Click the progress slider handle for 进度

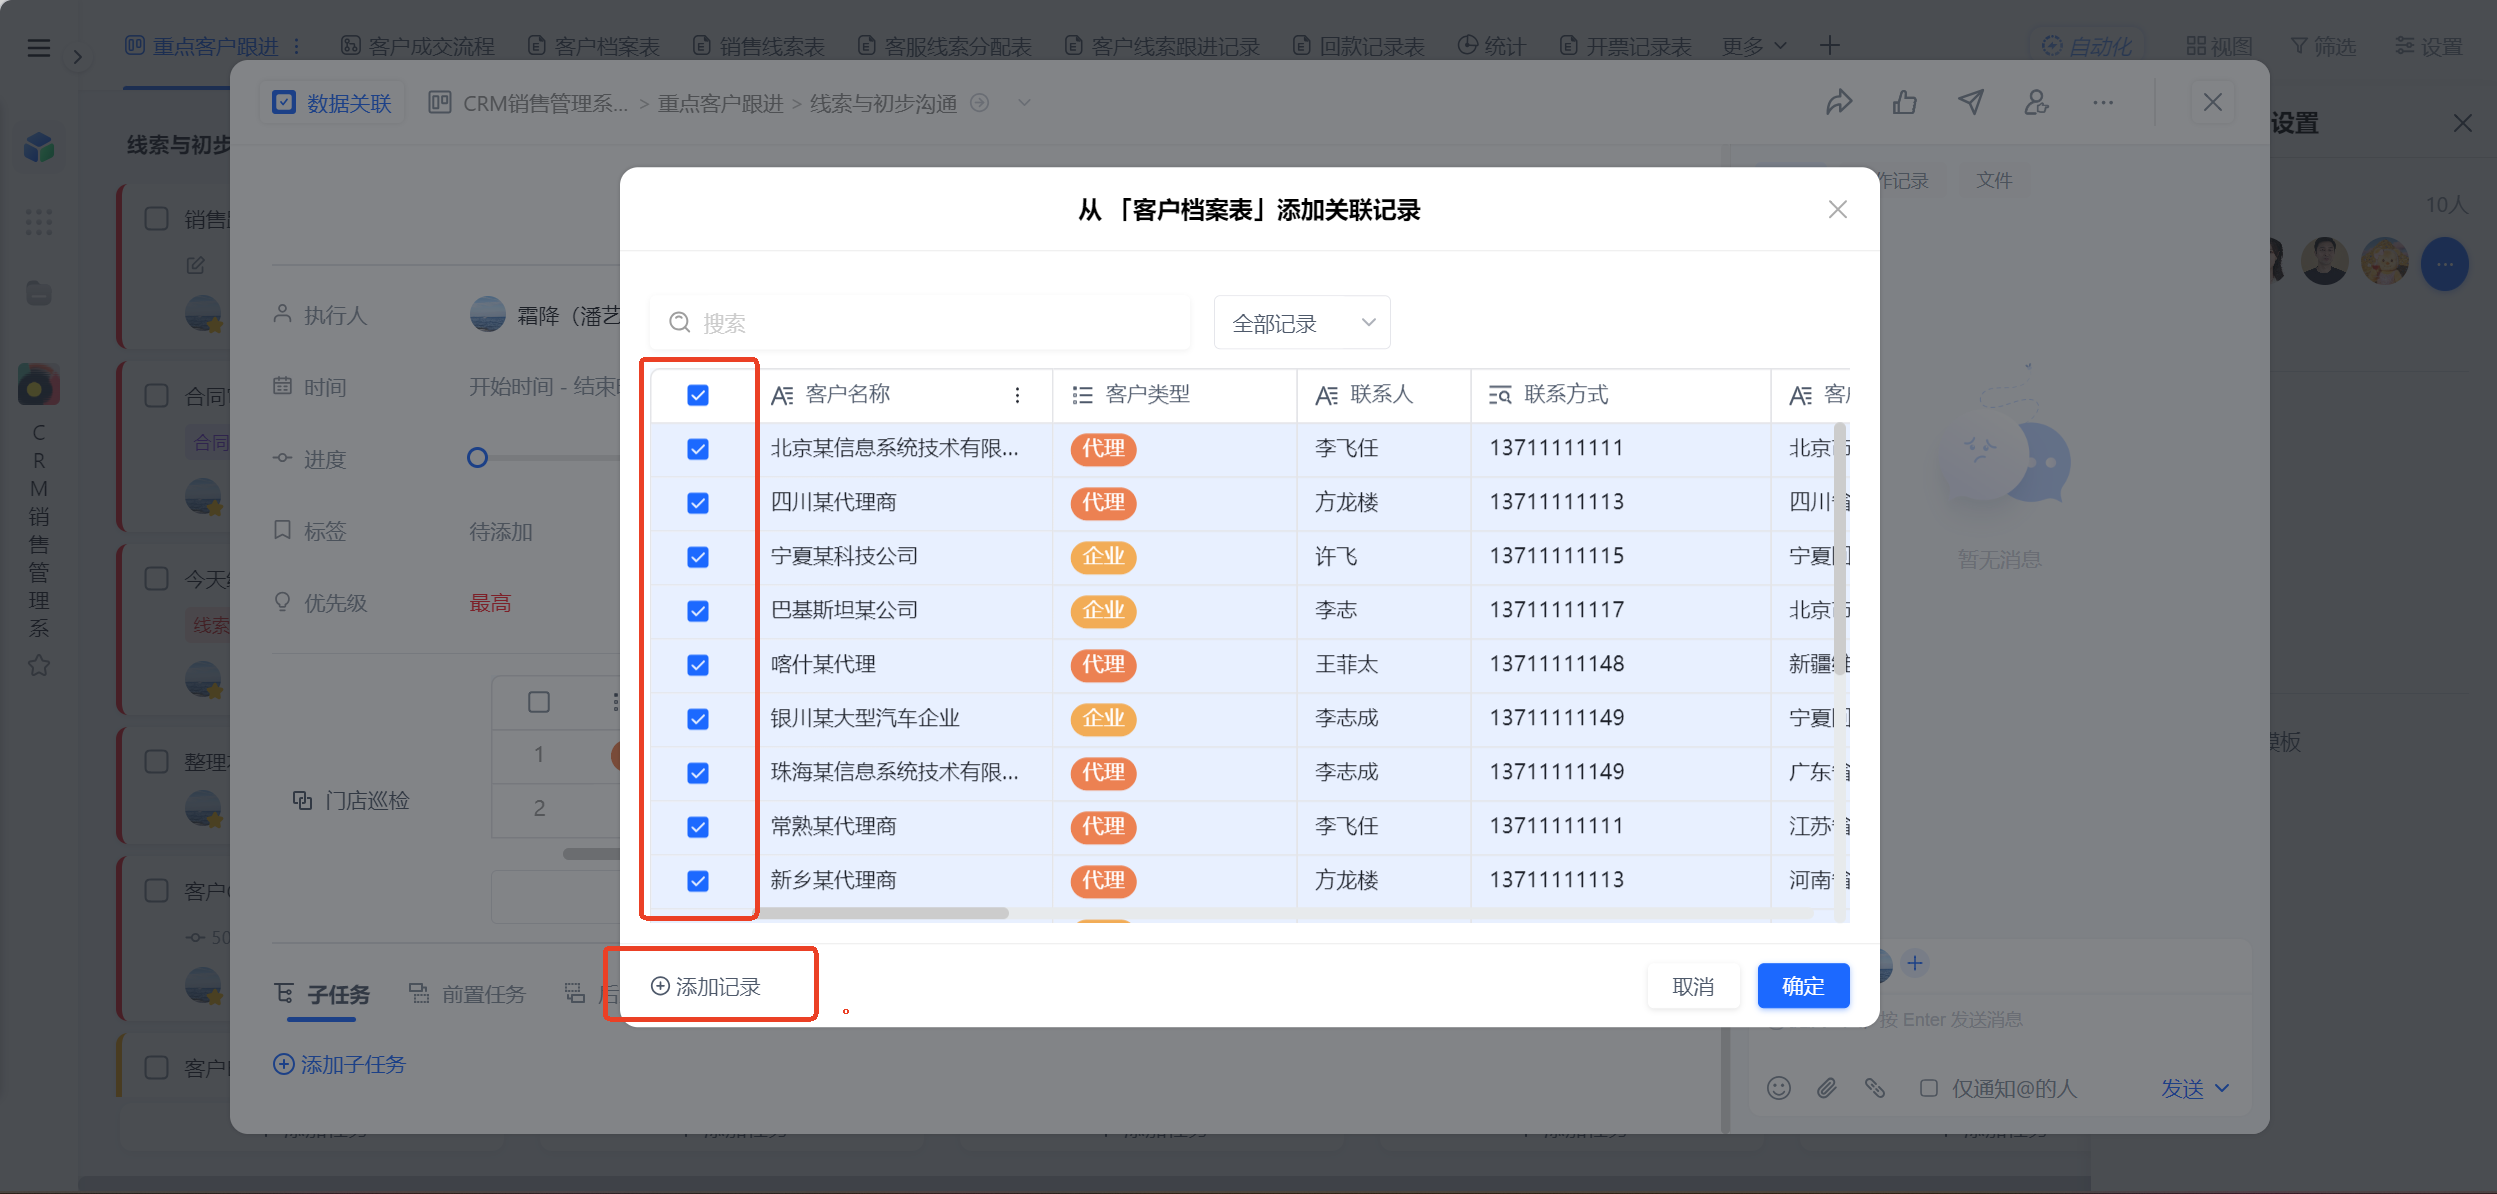point(477,458)
